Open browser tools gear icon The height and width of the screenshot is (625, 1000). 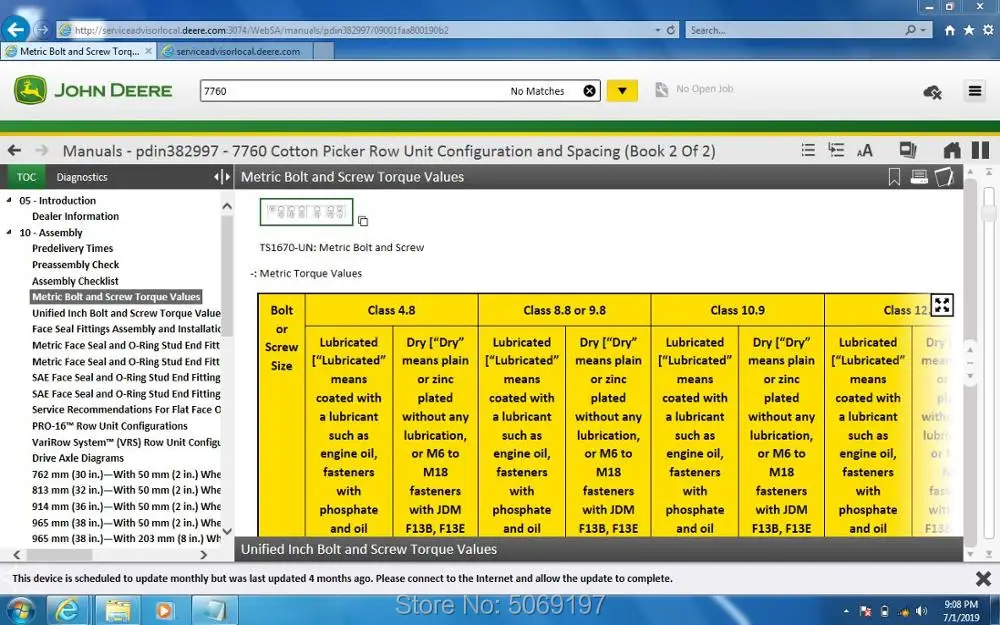[x=988, y=30]
